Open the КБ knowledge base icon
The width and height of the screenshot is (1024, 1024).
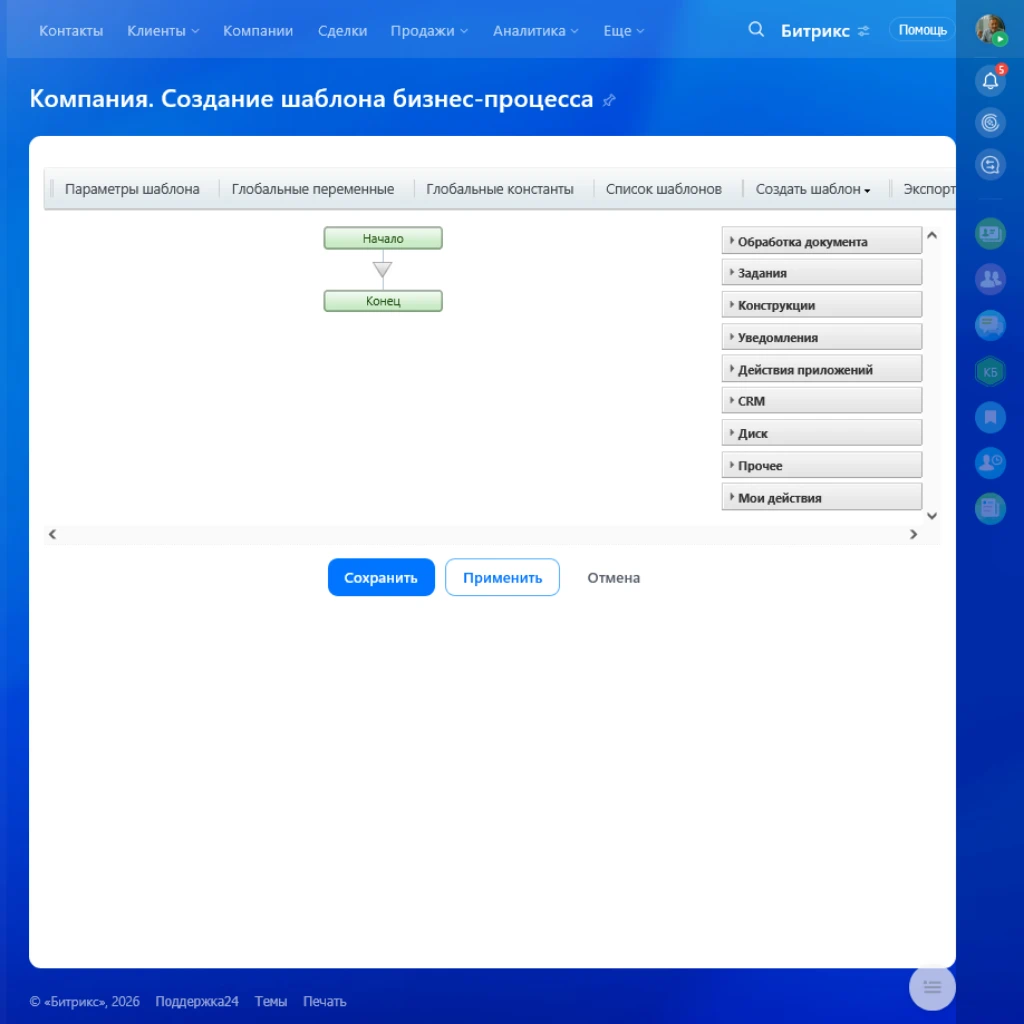tap(989, 371)
